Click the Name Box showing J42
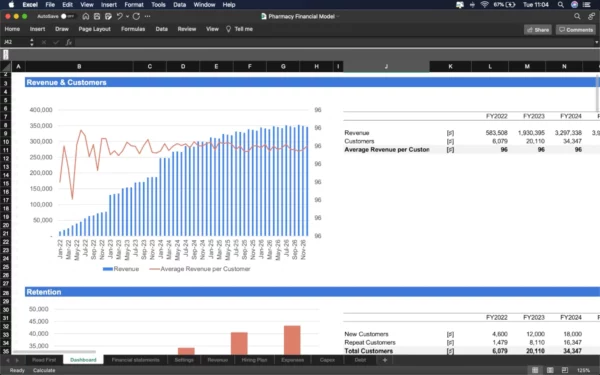 pyautogui.click(x=15, y=42)
